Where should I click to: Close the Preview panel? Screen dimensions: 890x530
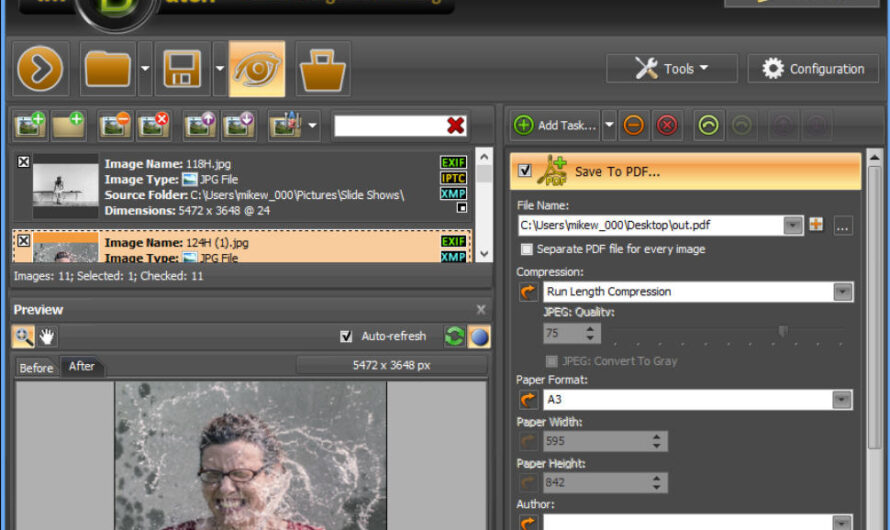tap(481, 309)
